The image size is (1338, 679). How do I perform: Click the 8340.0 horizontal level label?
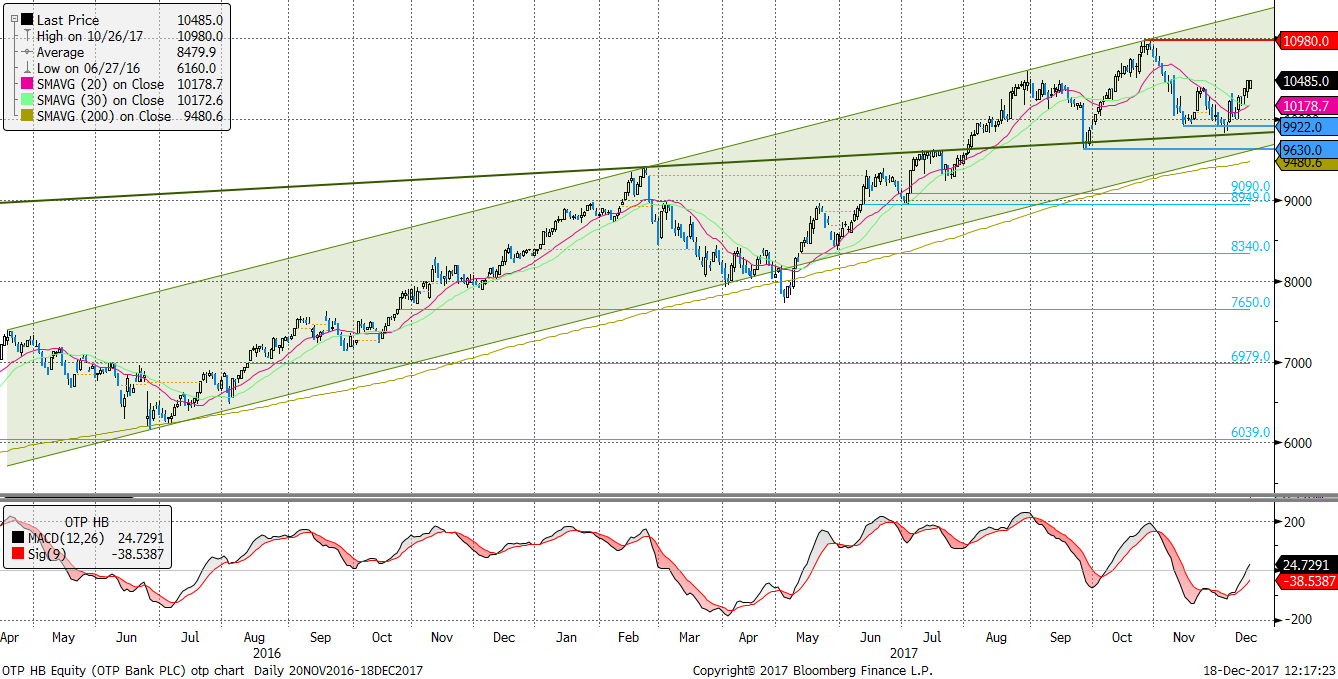pyautogui.click(x=1250, y=246)
